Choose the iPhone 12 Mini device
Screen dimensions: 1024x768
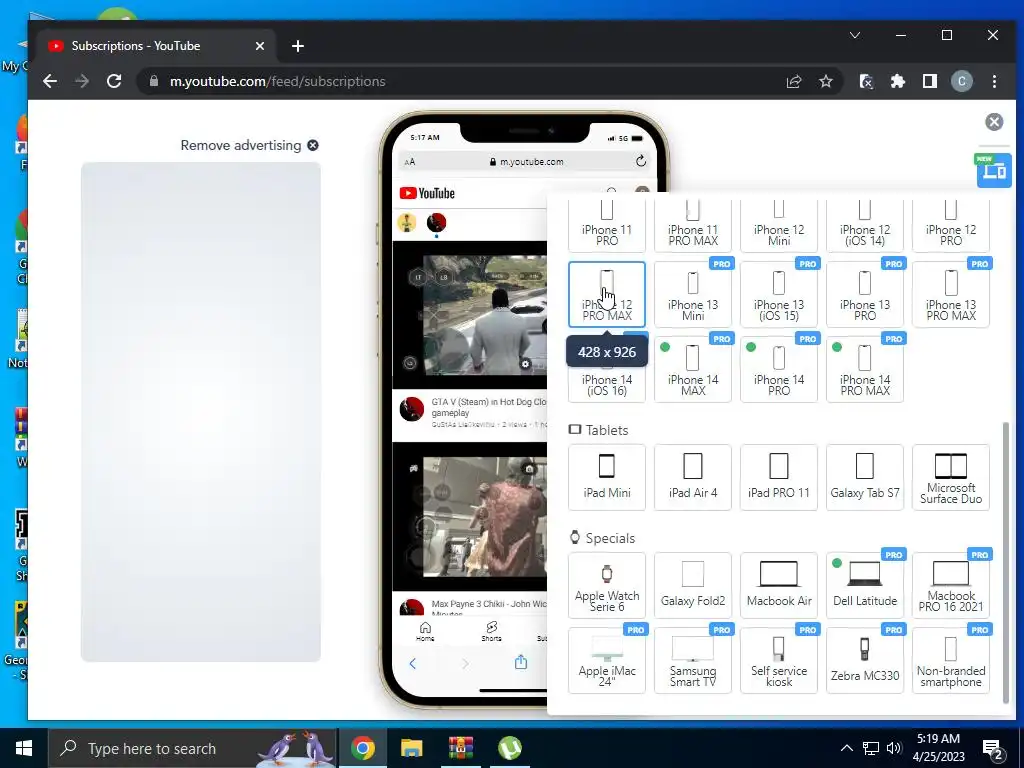pos(778,226)
